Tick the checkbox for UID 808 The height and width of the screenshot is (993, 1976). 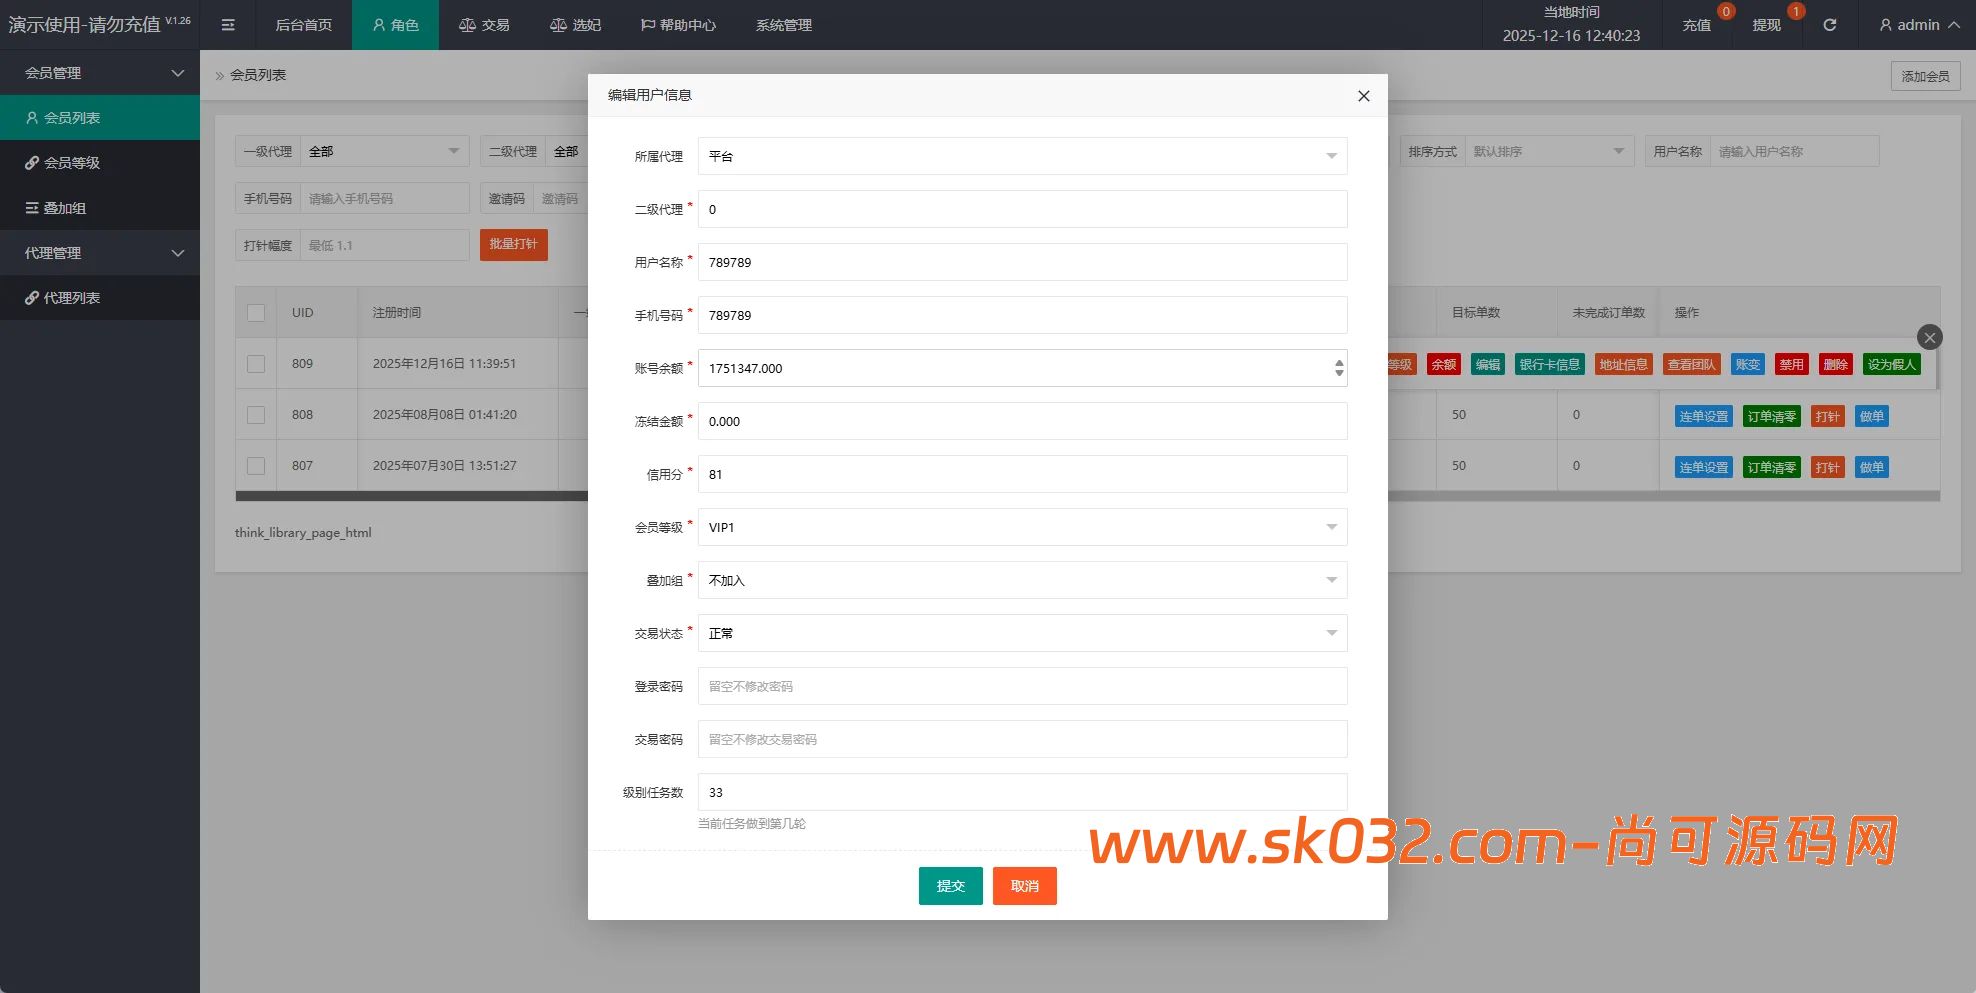pyautogui.click(x=256, y=415)
